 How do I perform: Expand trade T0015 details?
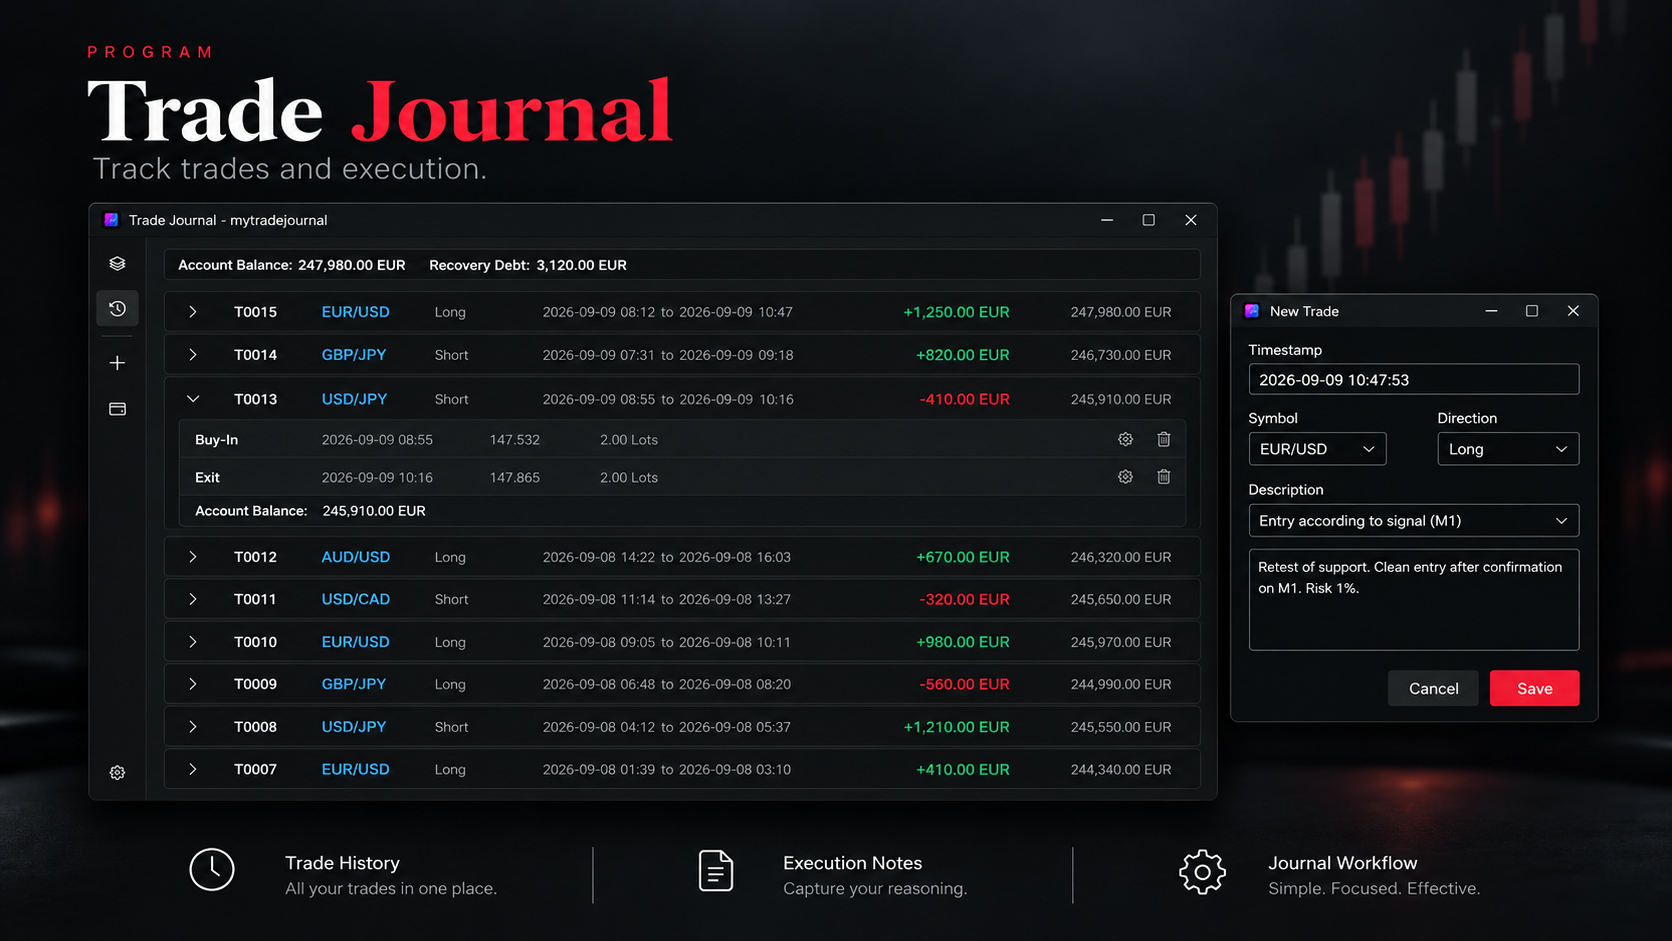[193, 312]
